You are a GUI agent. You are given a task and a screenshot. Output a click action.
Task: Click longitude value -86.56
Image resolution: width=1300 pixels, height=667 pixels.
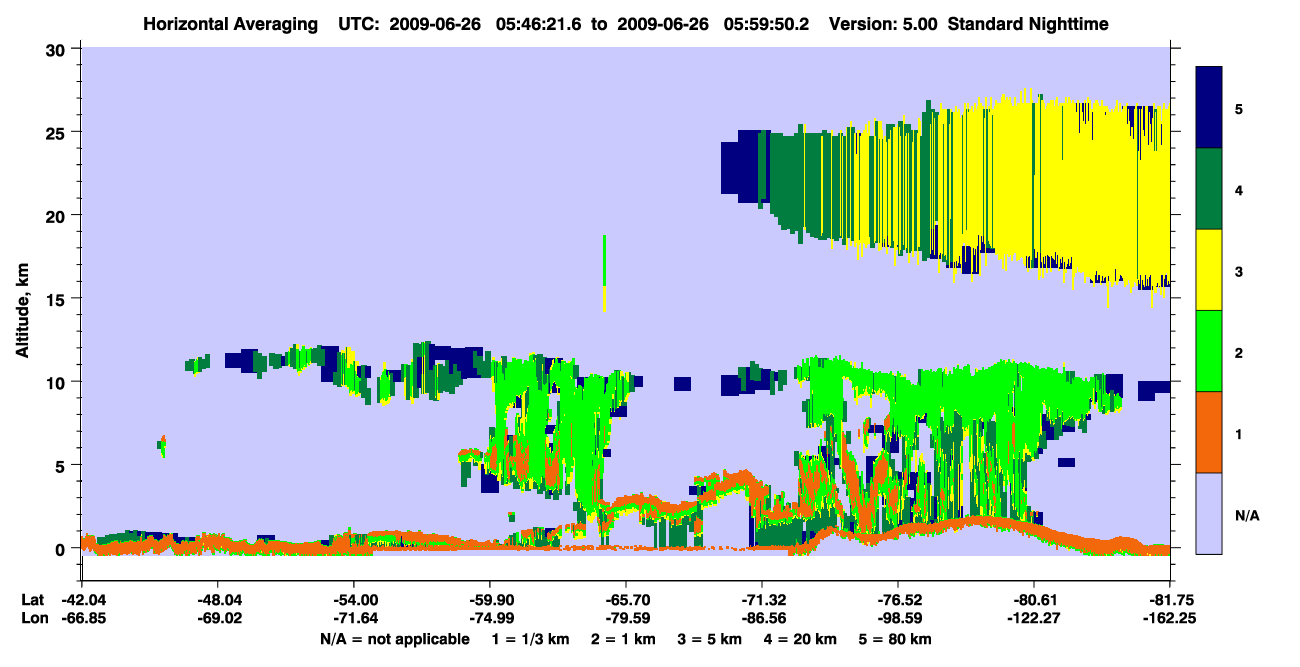point(762,618)
